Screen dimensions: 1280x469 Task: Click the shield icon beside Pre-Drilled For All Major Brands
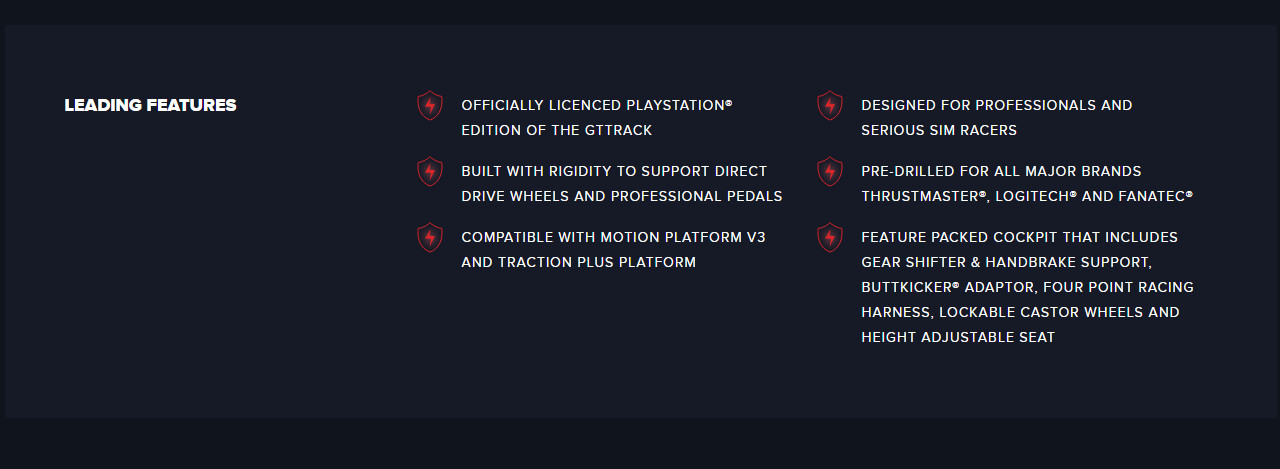pos(830,171)
